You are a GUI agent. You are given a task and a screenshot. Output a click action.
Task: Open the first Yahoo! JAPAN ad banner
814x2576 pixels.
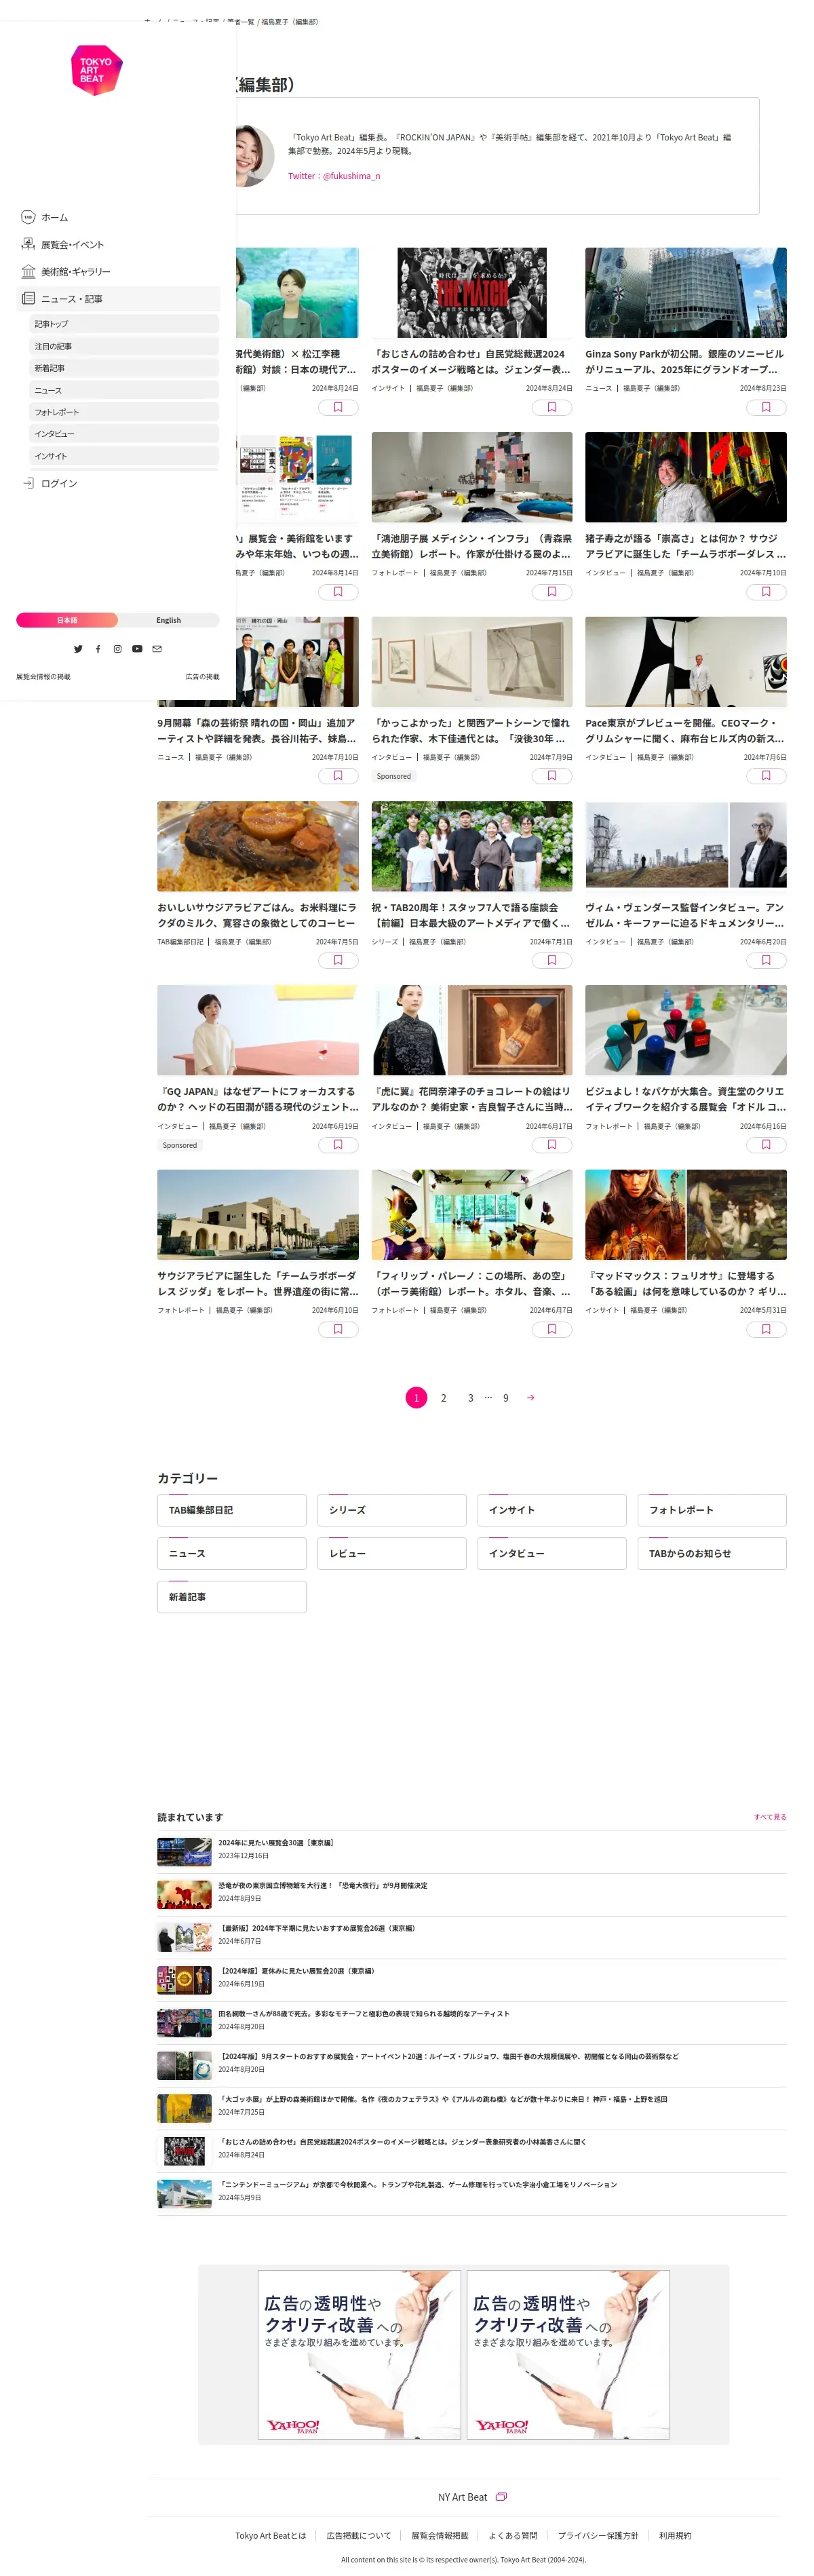[359, 2354]
